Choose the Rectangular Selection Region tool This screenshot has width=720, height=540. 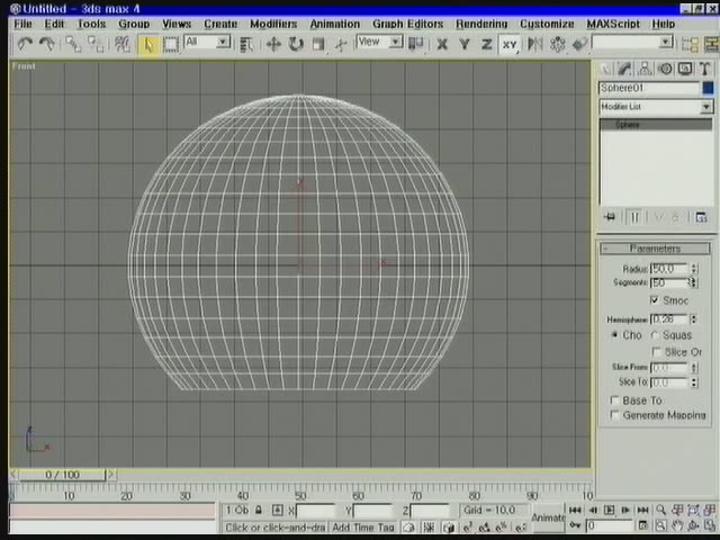pos(171,45)
